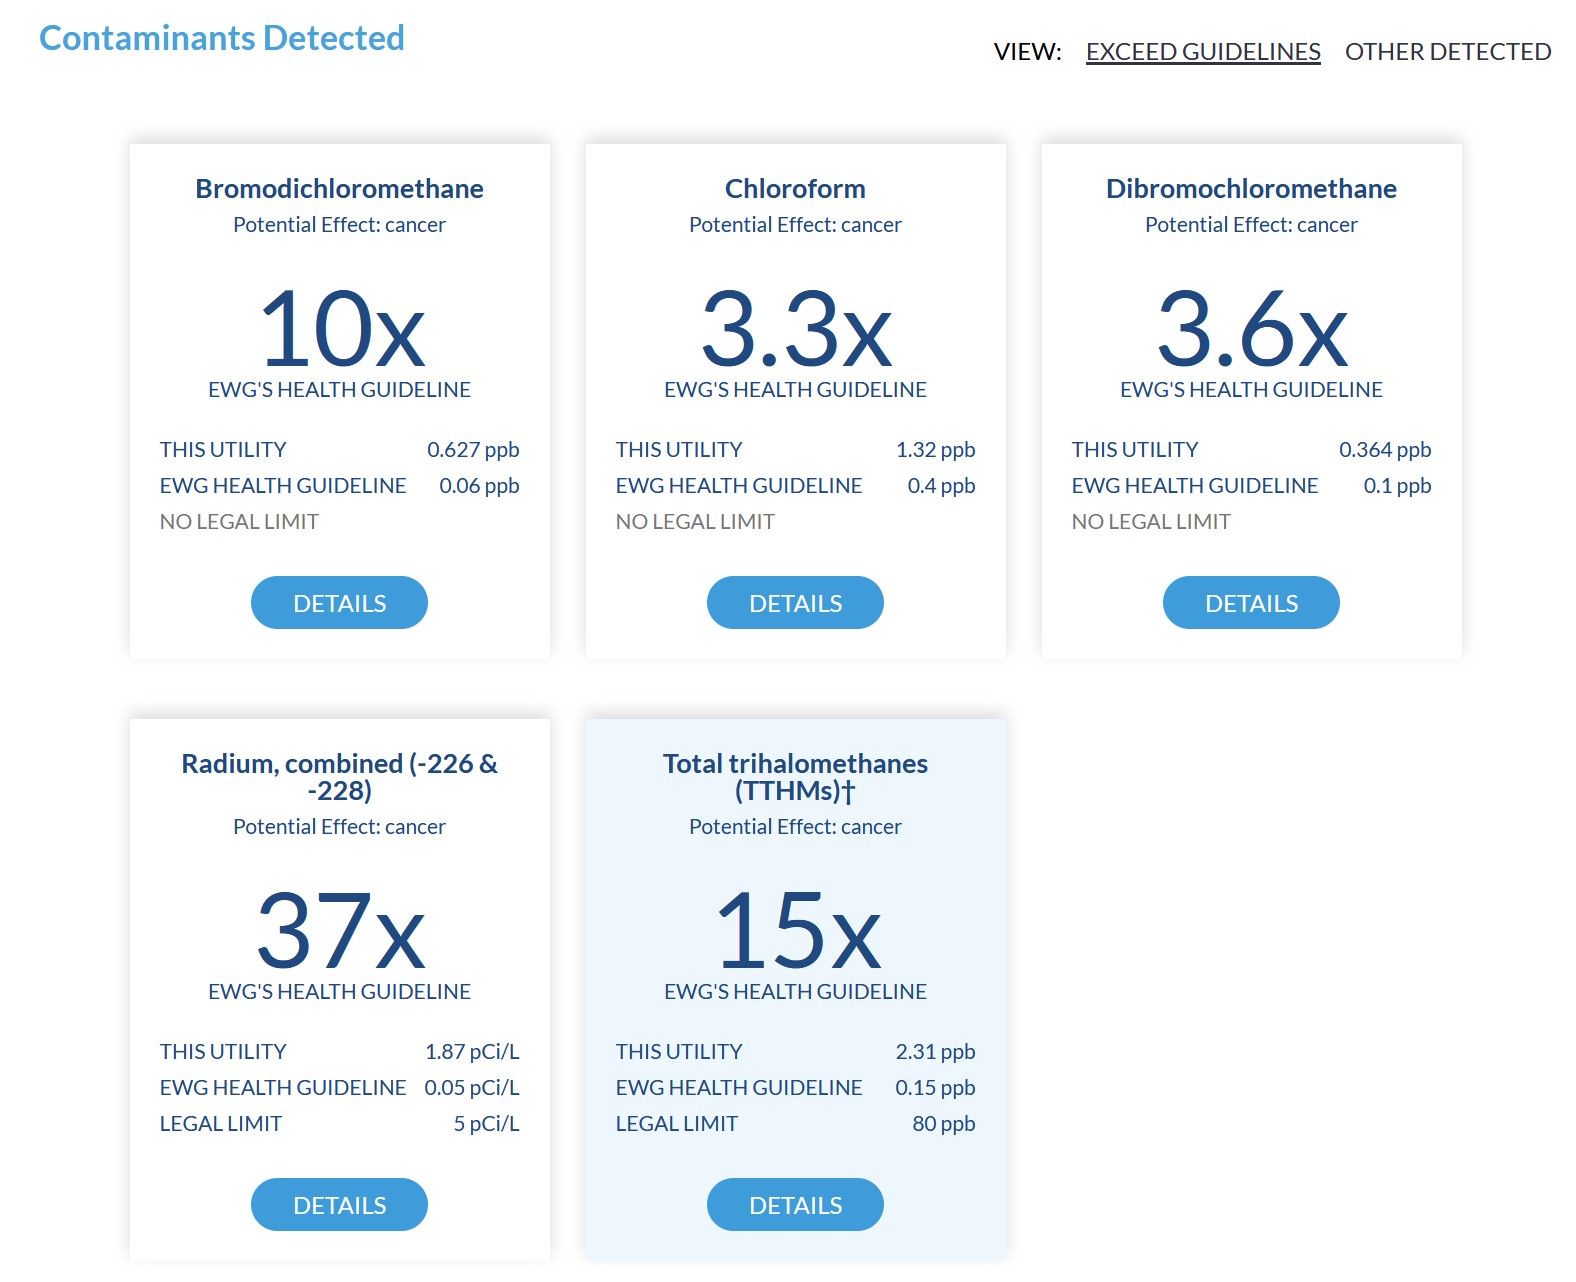Click the 5 pCi/L legal limit value
This screenshot has height=1282, width=1576.
point(486,1124)
